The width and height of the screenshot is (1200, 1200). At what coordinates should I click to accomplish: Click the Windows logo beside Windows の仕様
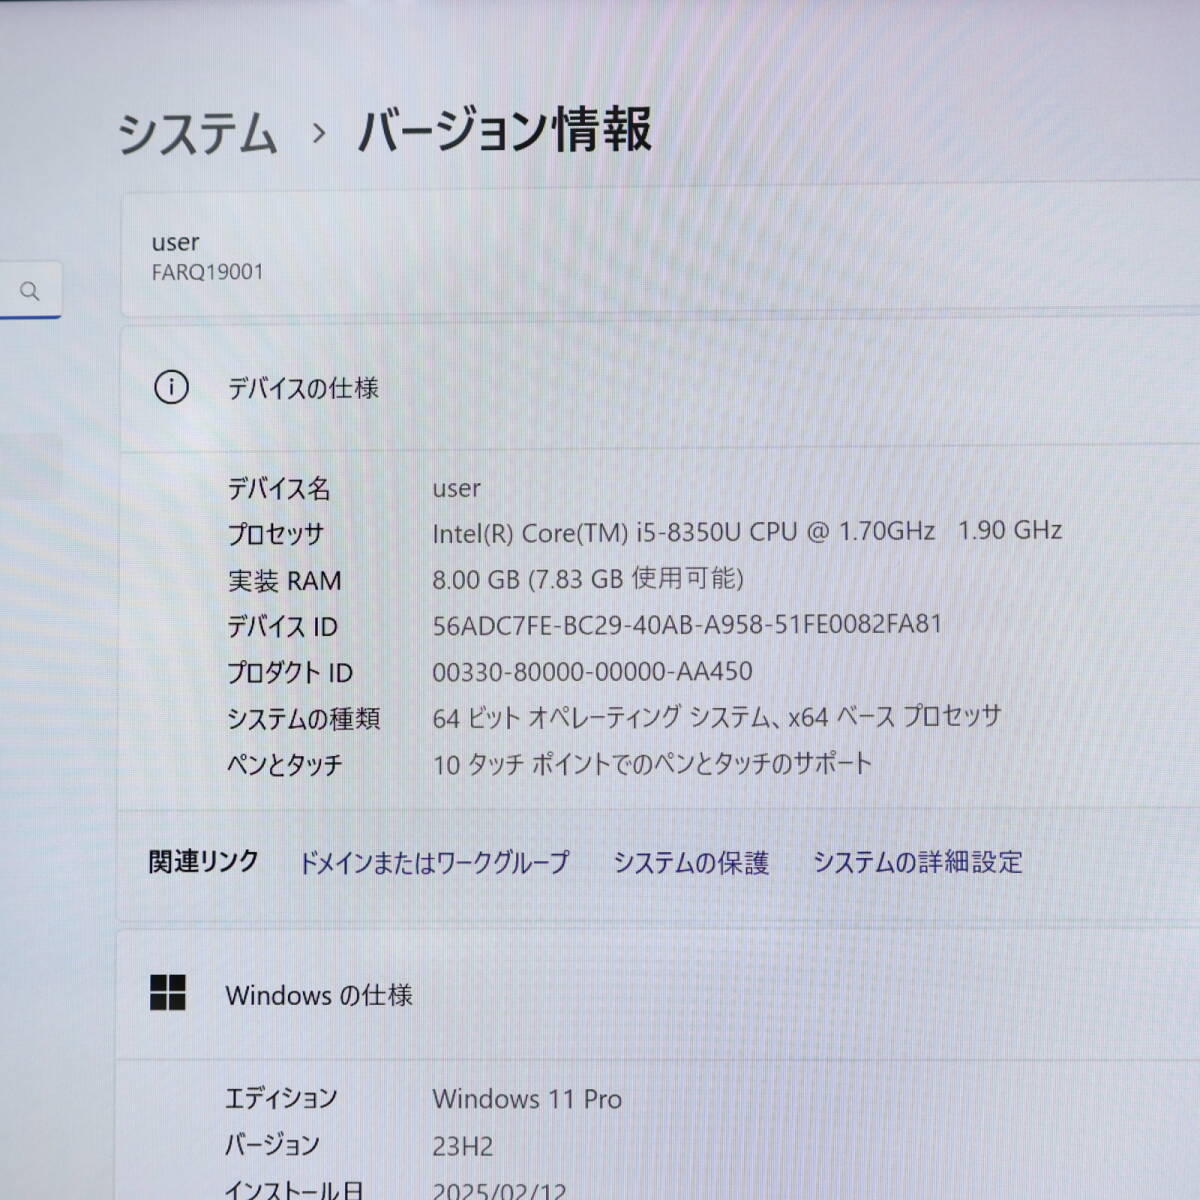coord(168,993)
